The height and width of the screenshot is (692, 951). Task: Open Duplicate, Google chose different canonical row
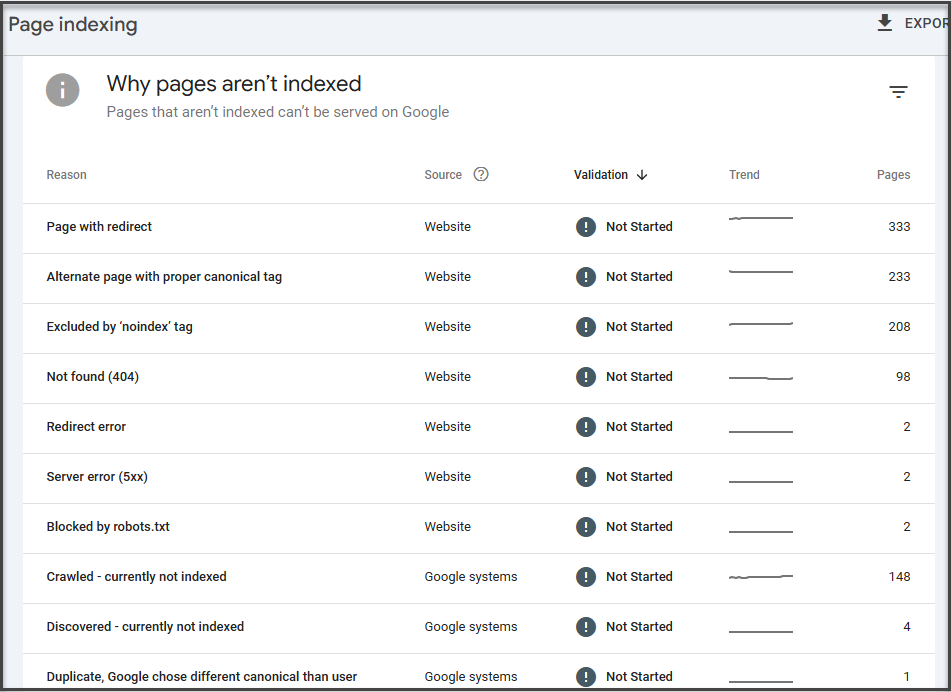pos(202,677)
